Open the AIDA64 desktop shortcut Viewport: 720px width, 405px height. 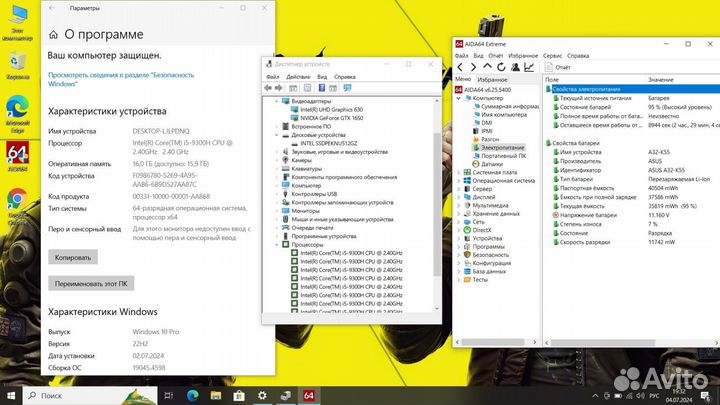tap(17, 153)
